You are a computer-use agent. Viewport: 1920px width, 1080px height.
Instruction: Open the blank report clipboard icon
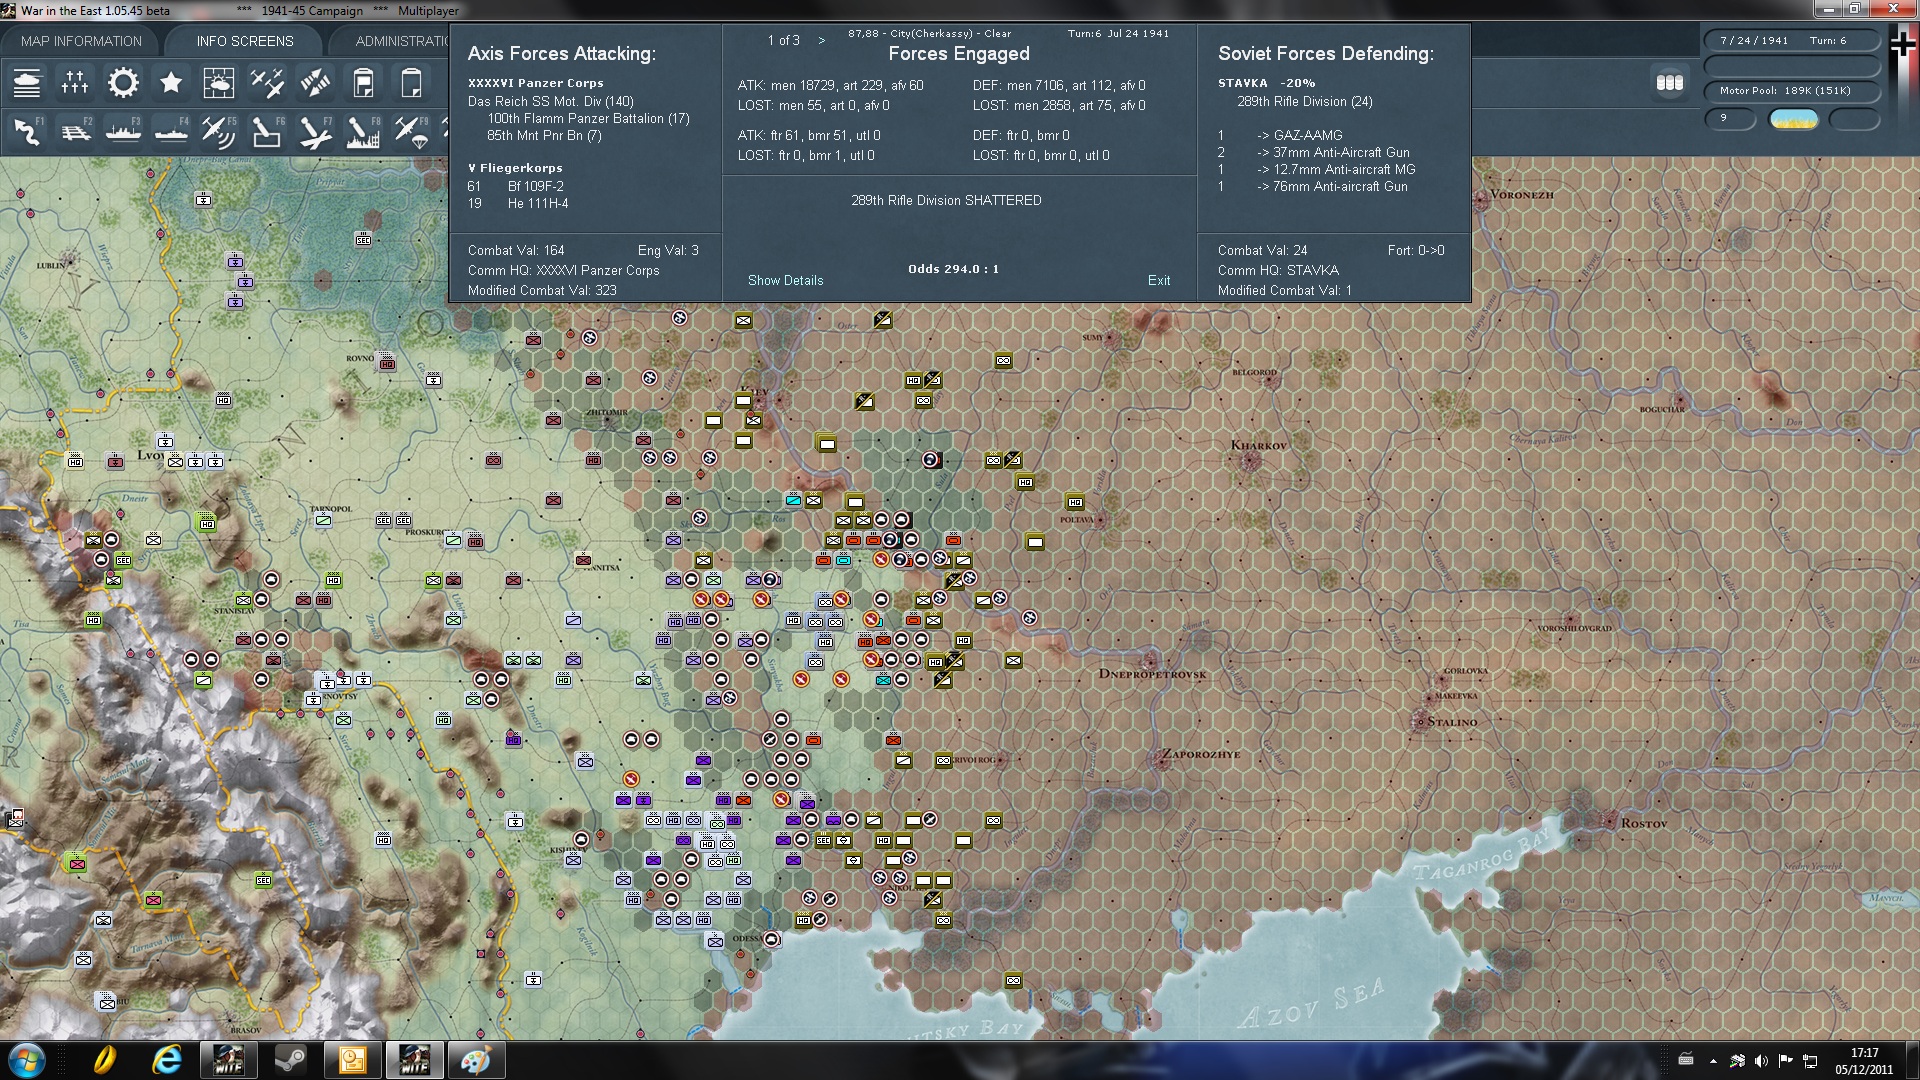pos(411,83)
